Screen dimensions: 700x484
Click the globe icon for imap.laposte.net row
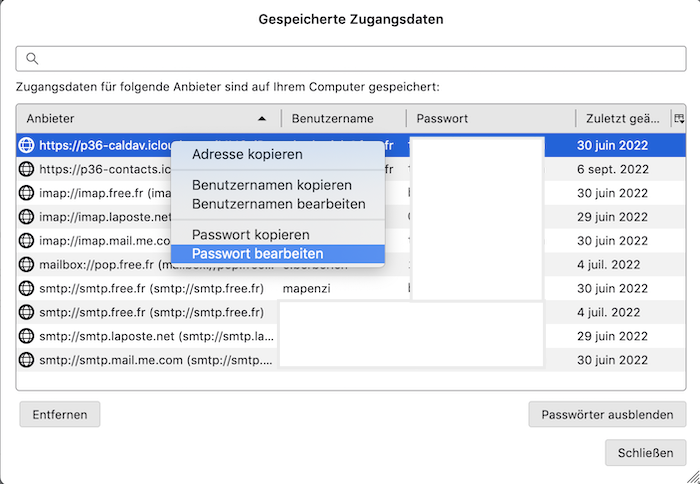point(26,217)
